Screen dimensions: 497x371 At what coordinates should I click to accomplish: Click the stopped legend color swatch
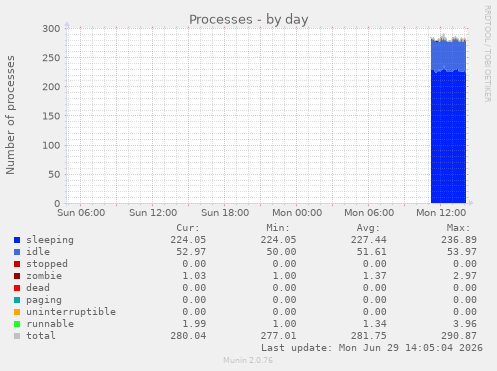17,264
